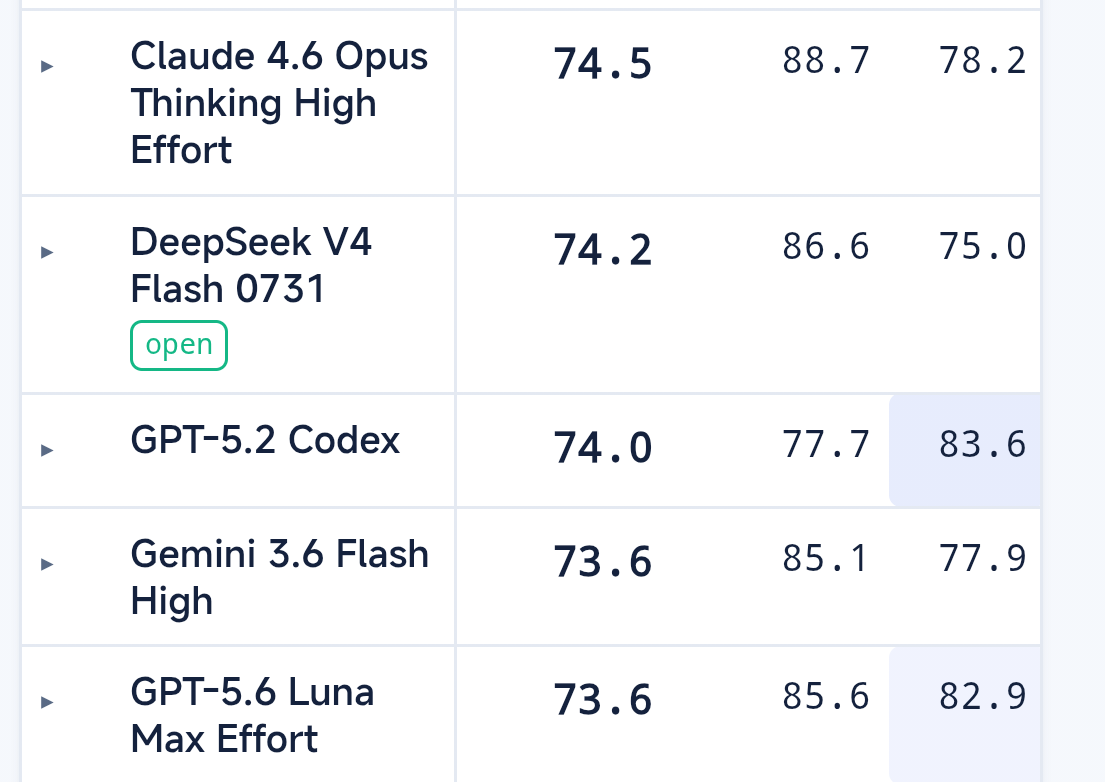Select the DeepSeek V4 Flash 0731 model name
This screenshot has width=1105, height=782.
click(251, 266)
